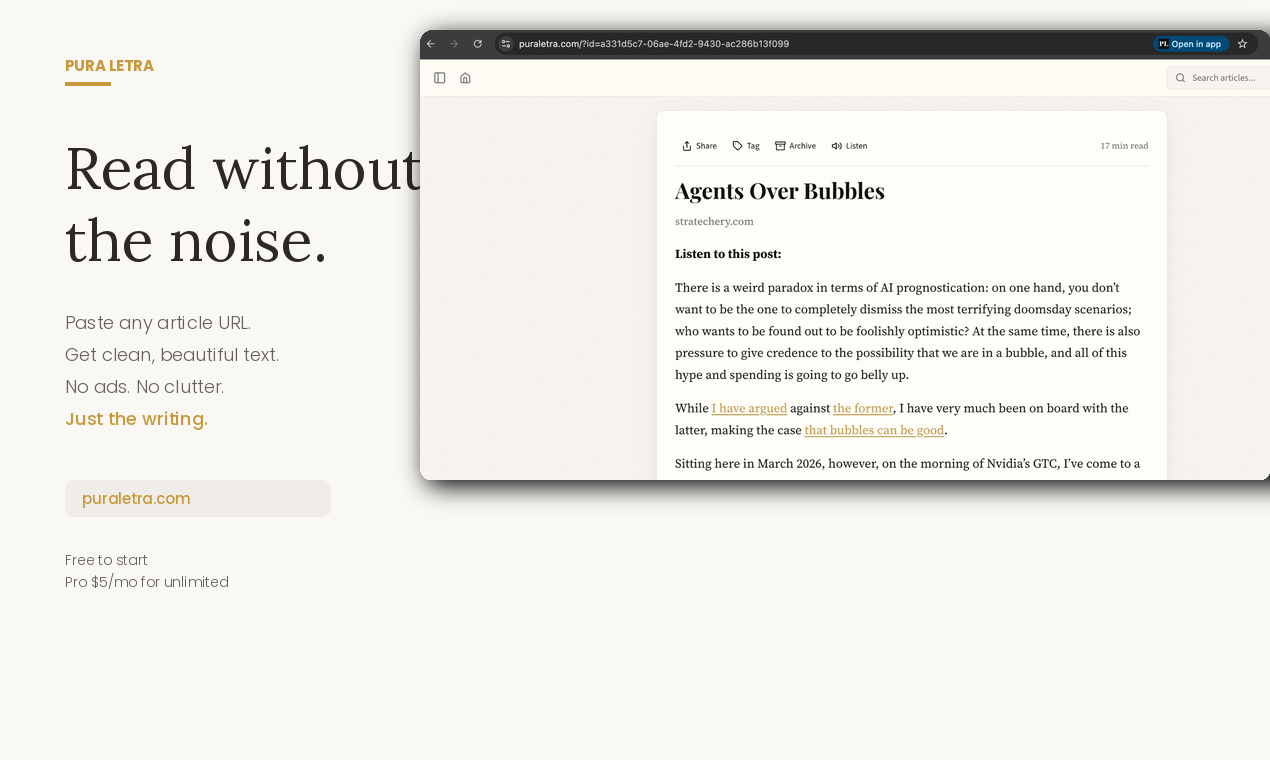Toggle the reader sidebar panel
This screenshot has width=1270, height=760.
[x=440, y=77]
